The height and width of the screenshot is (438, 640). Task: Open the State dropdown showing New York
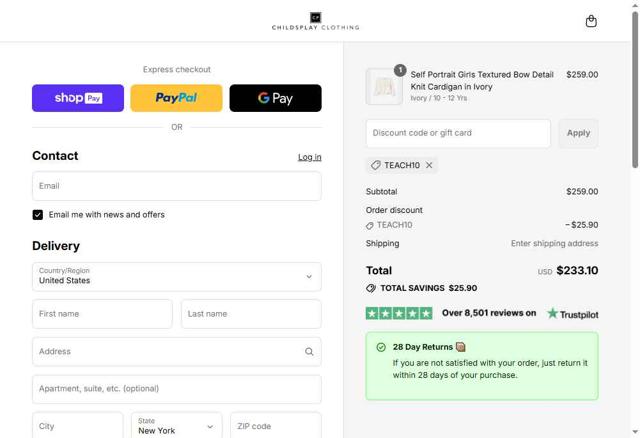click(x=177, y=426)
